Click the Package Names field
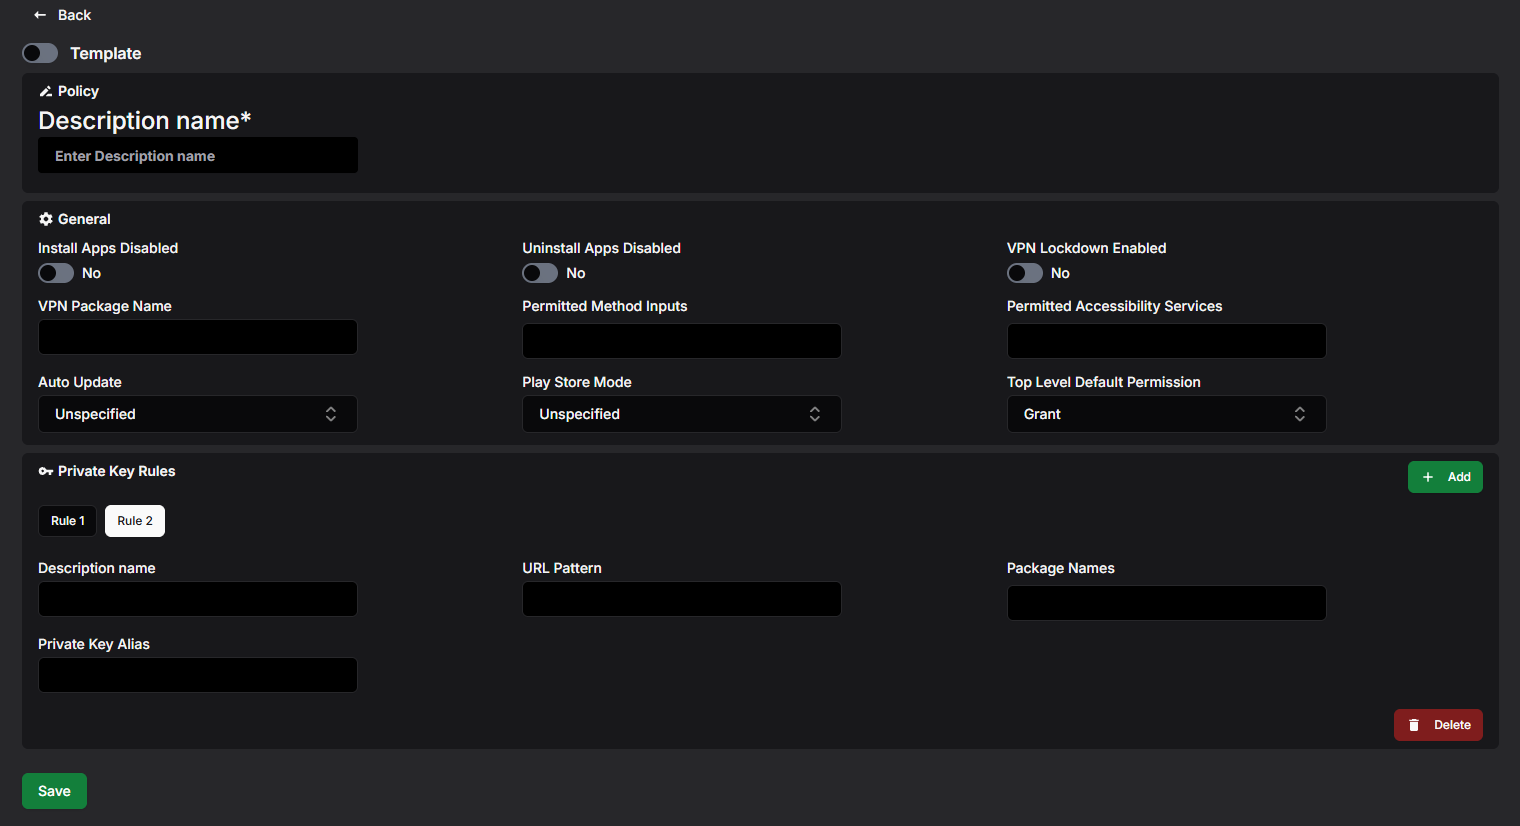 pos(1167,603)
